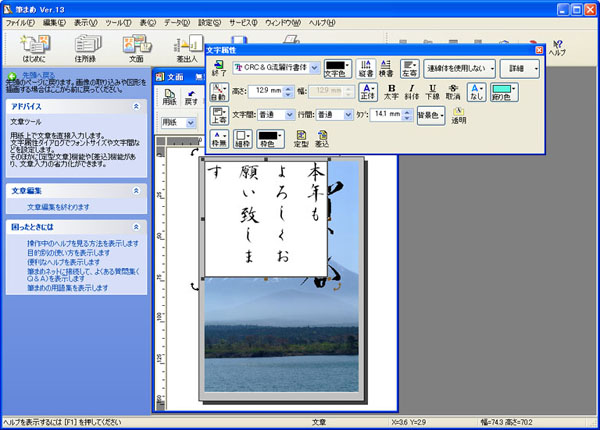Click the 文字色 black color swatch
The width and height of the screenshot is (600, 430).
(338, 66)
